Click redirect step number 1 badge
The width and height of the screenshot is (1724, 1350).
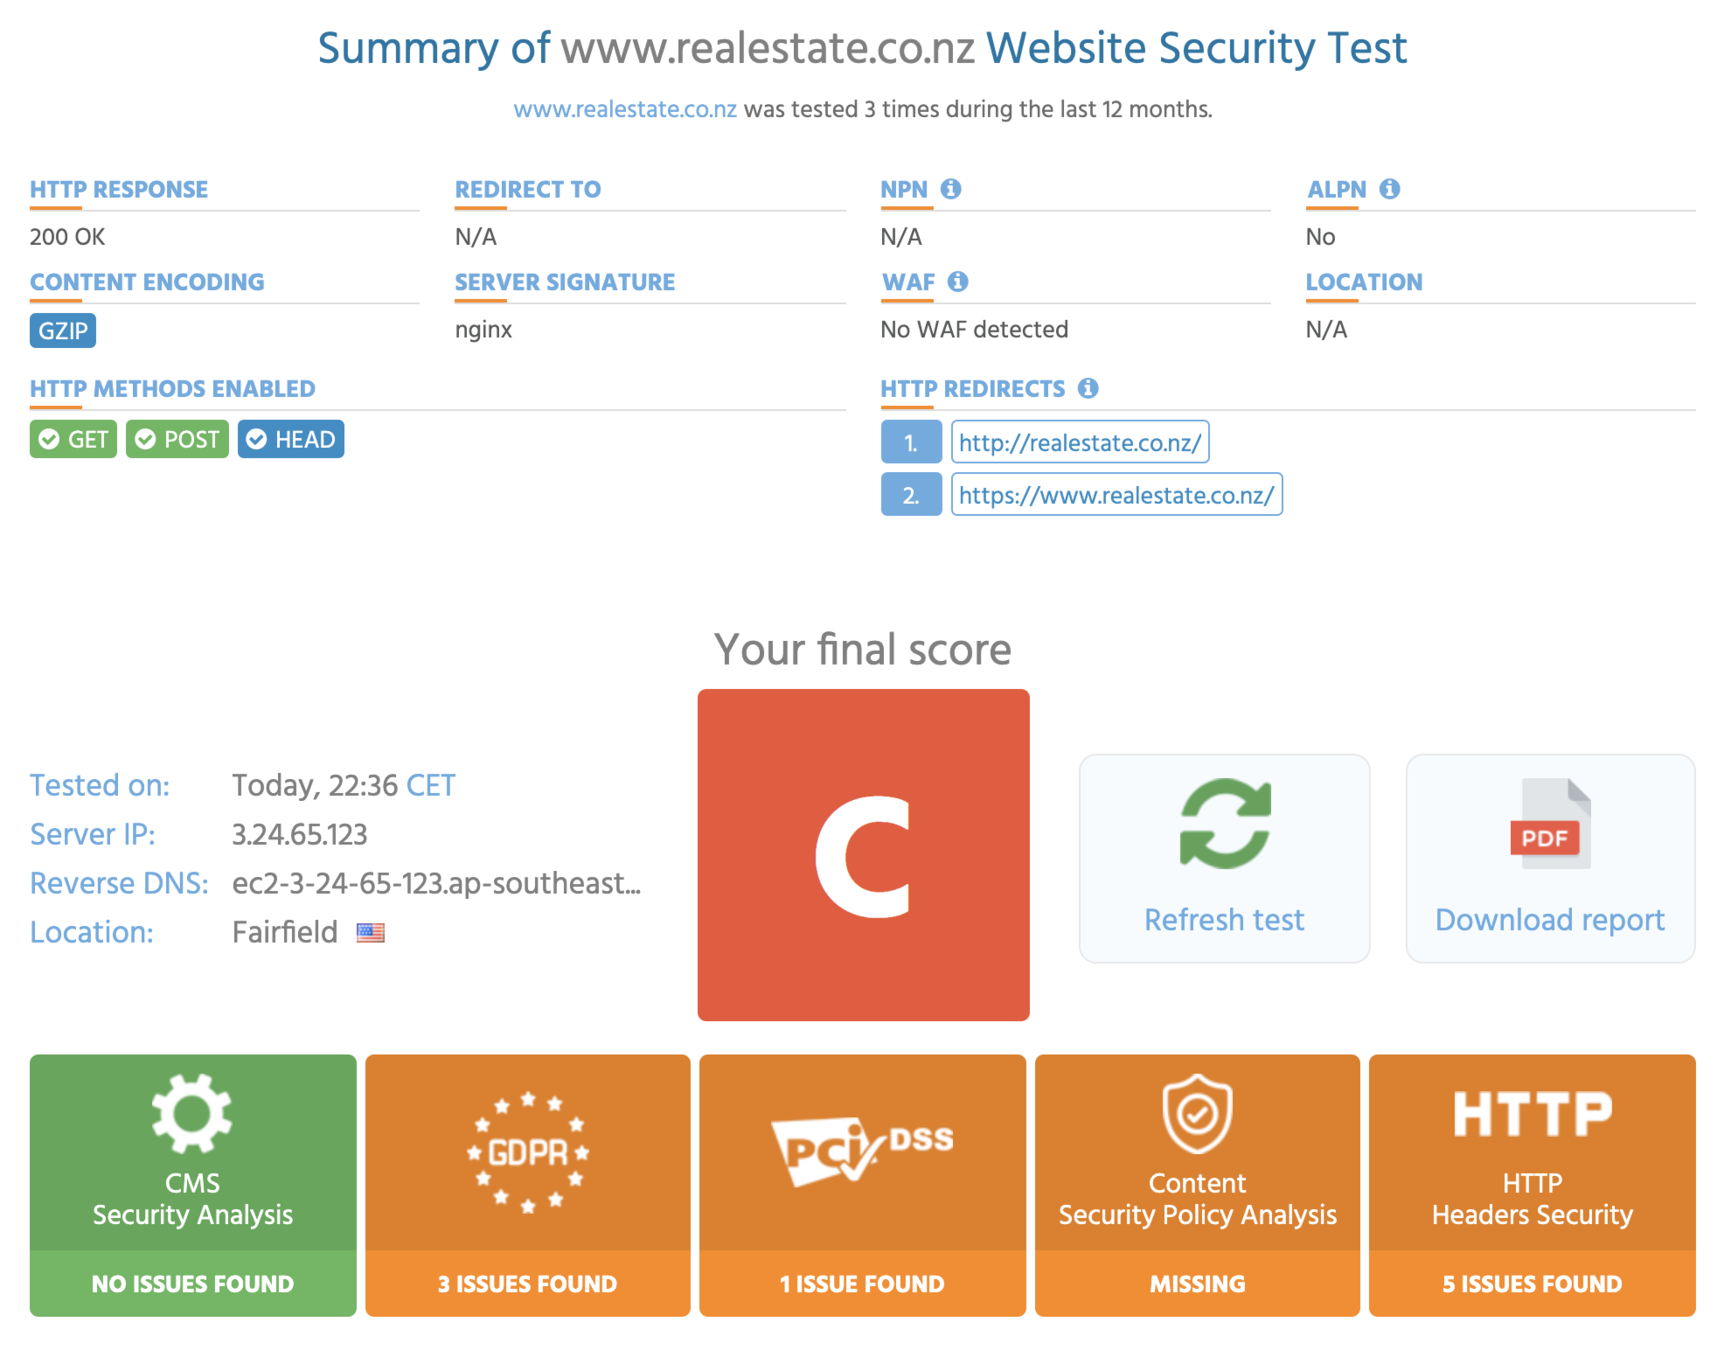tap(911, 442)
